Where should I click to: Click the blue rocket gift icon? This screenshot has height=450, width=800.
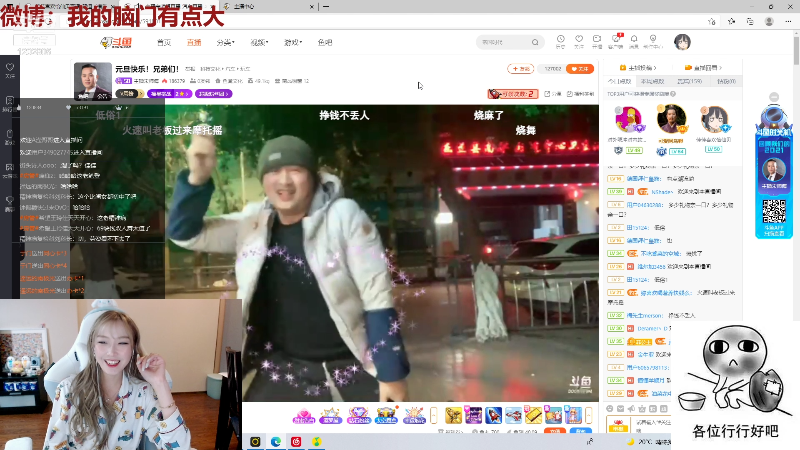(493, 415)
